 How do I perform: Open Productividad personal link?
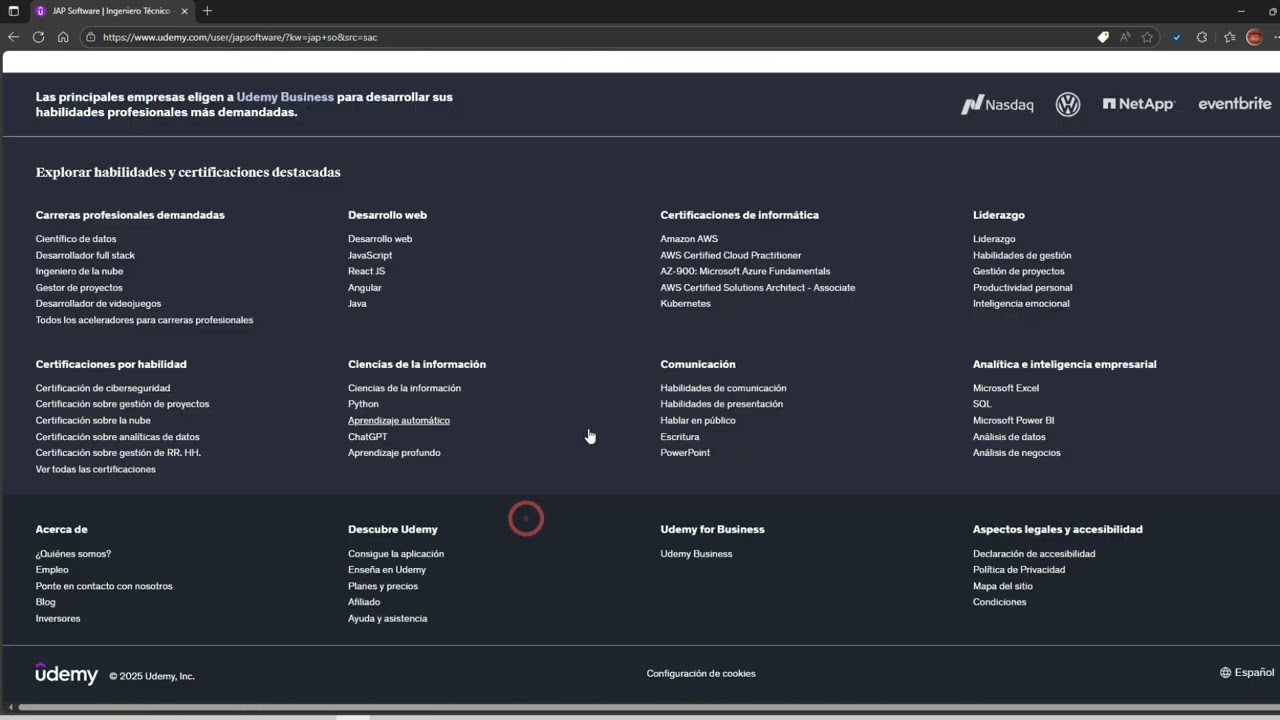coord(1022,288)
